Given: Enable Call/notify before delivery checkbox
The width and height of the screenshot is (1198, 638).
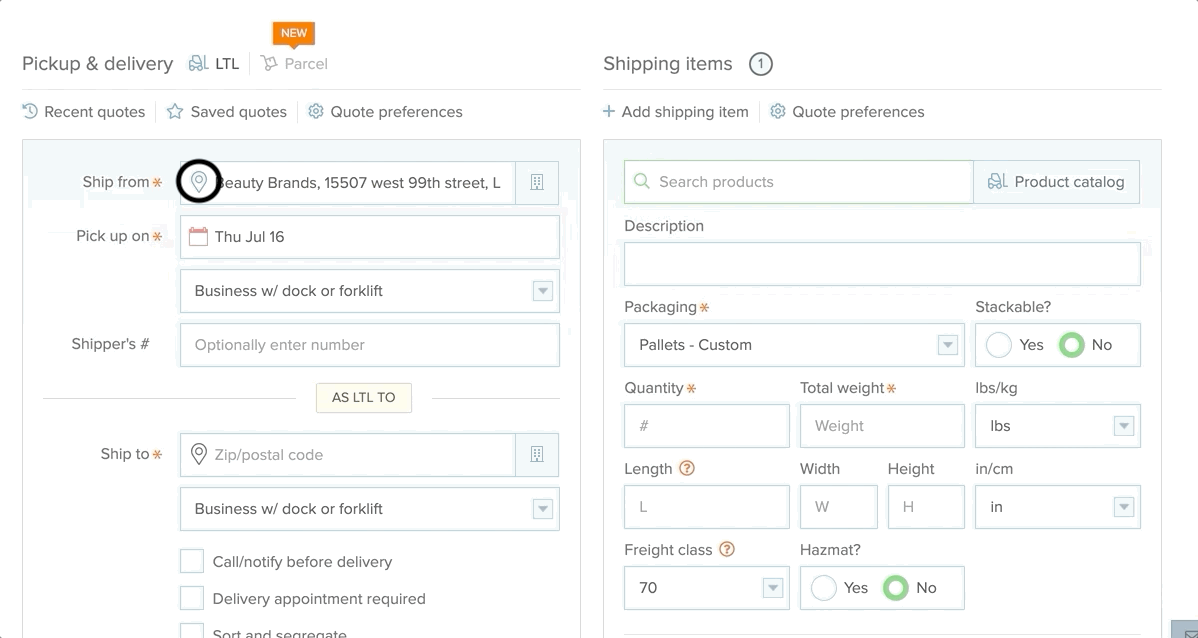Looking at the screenshot, I should [192, 561].
